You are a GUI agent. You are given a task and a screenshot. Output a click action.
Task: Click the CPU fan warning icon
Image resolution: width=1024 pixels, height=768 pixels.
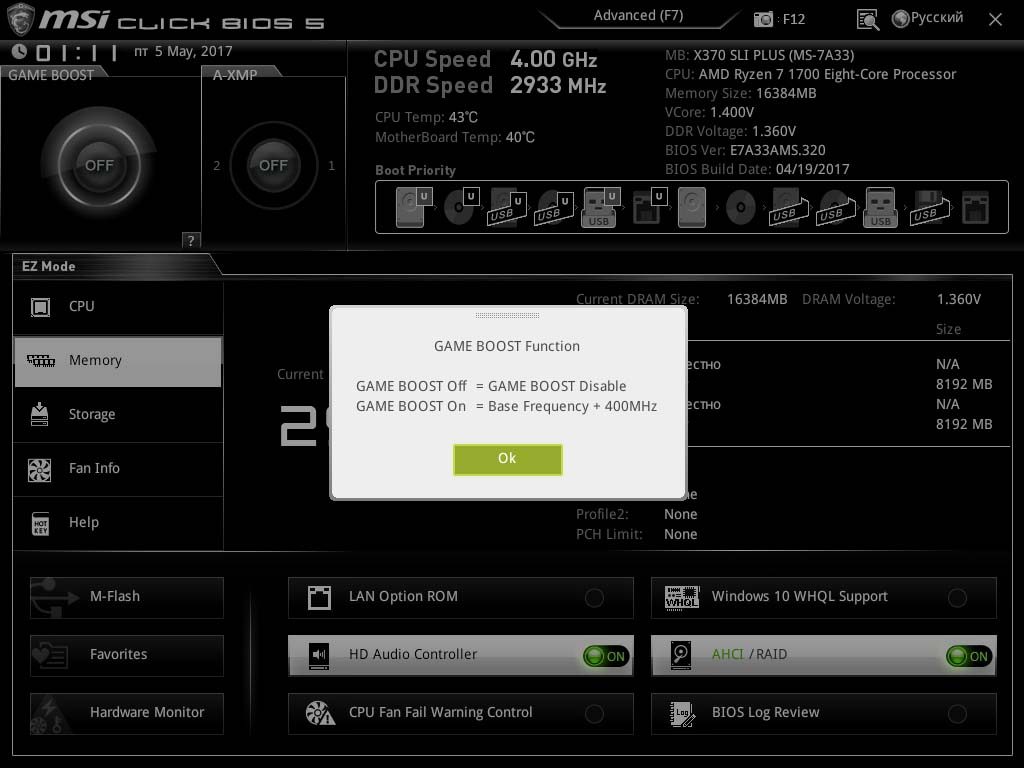coord(320,713)
